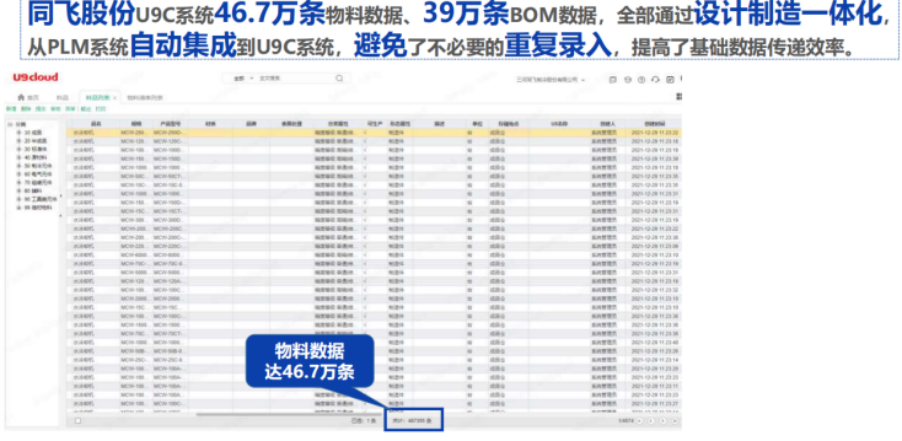Click the home icon beside 首页
The image size is (902, 441).
tap(21, 97)
